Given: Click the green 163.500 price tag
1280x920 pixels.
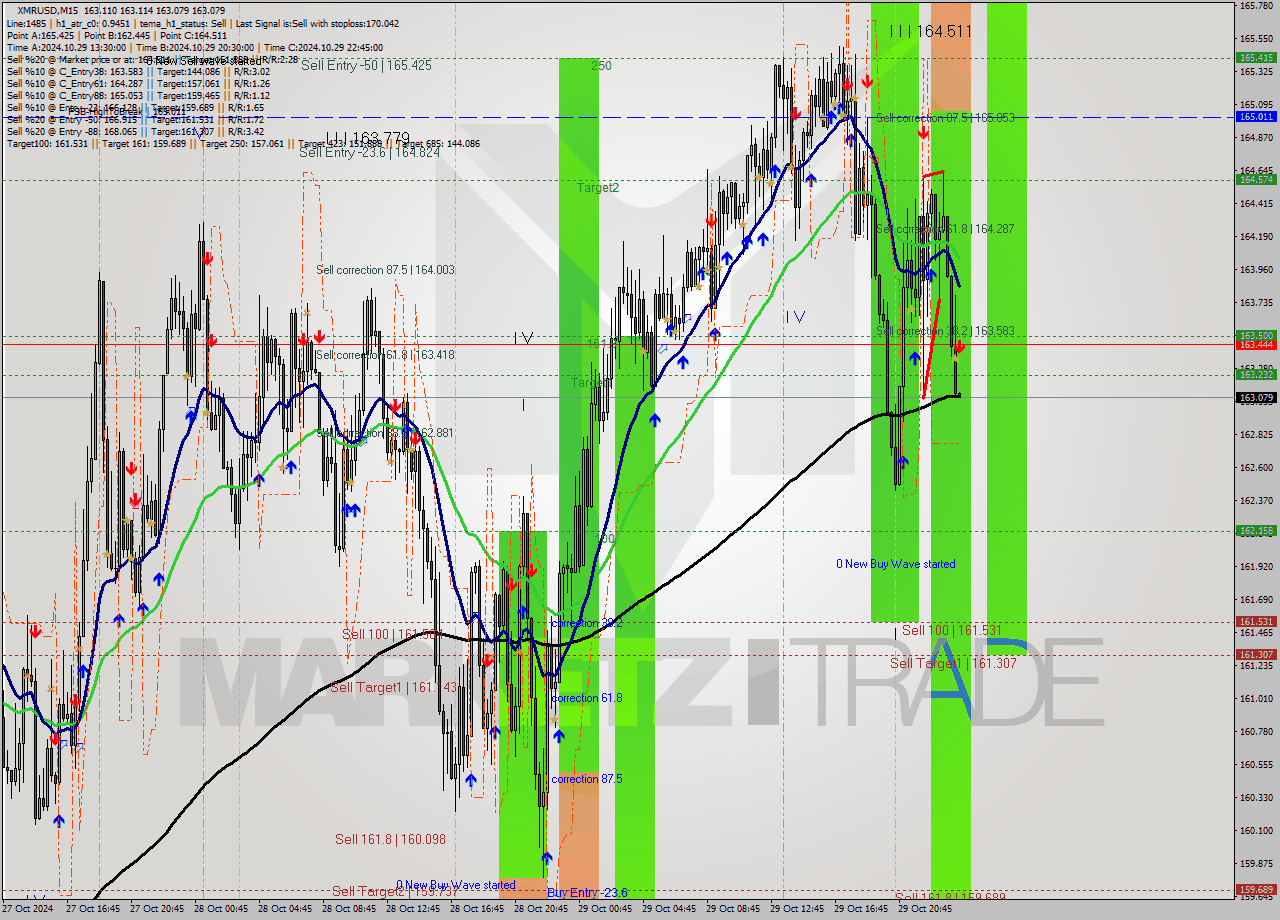Looking at the screenshot, I should pyautogui.click(x=1256, y=336).
